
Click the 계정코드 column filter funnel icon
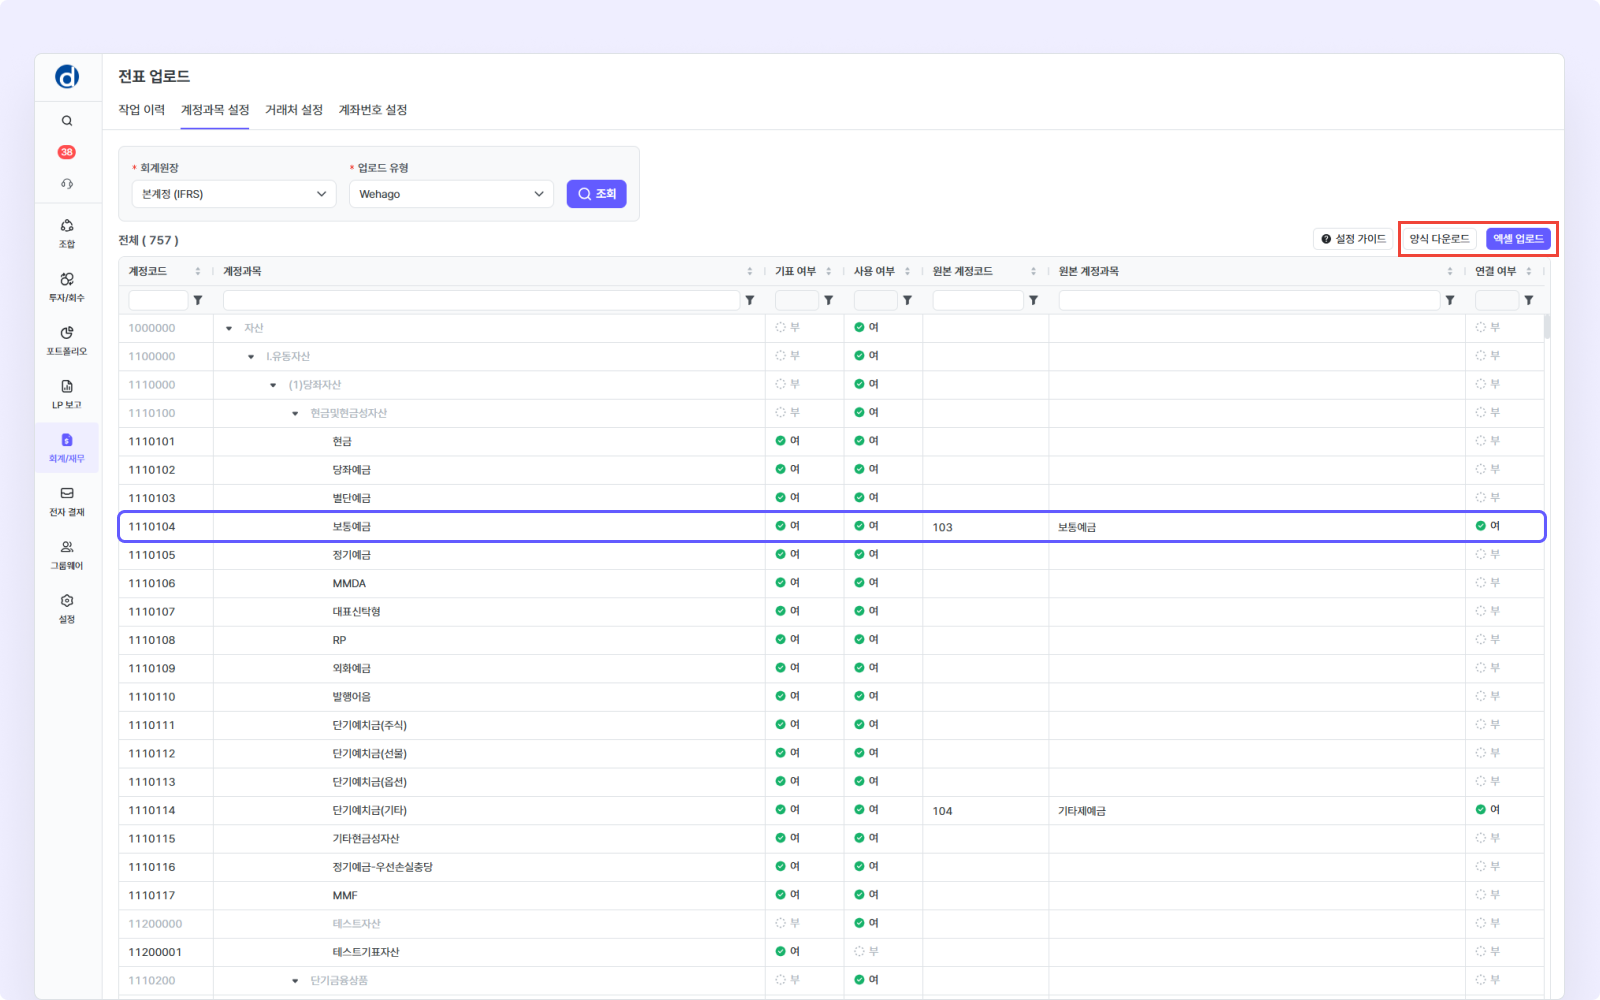point(198,300)
